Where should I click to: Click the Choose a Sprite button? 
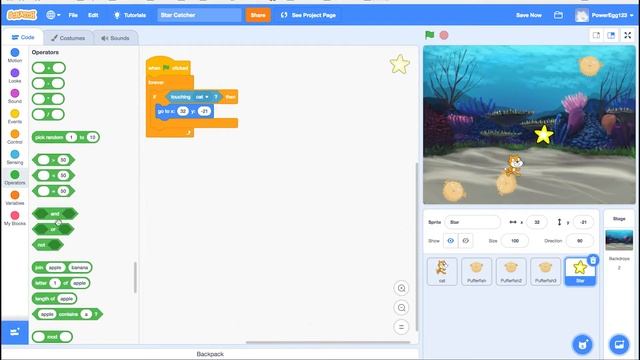tap(582, 344)
